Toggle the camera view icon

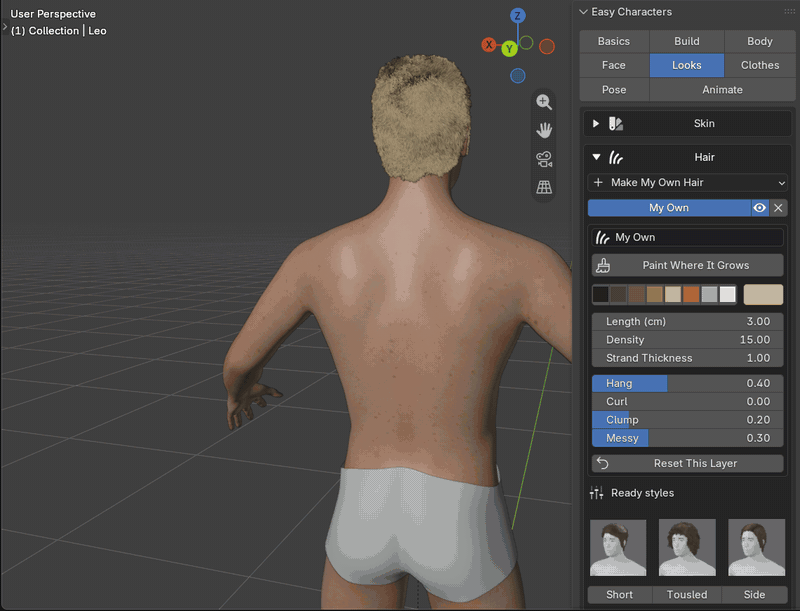(544, 159)
